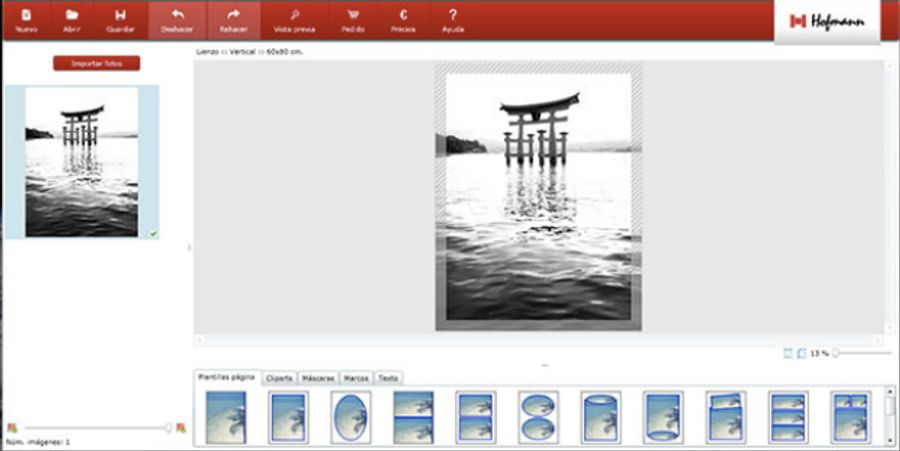Click the Pedido shopping cart icon
The image size is (900, 451).
pyautogui.click(x=352, y=19)
